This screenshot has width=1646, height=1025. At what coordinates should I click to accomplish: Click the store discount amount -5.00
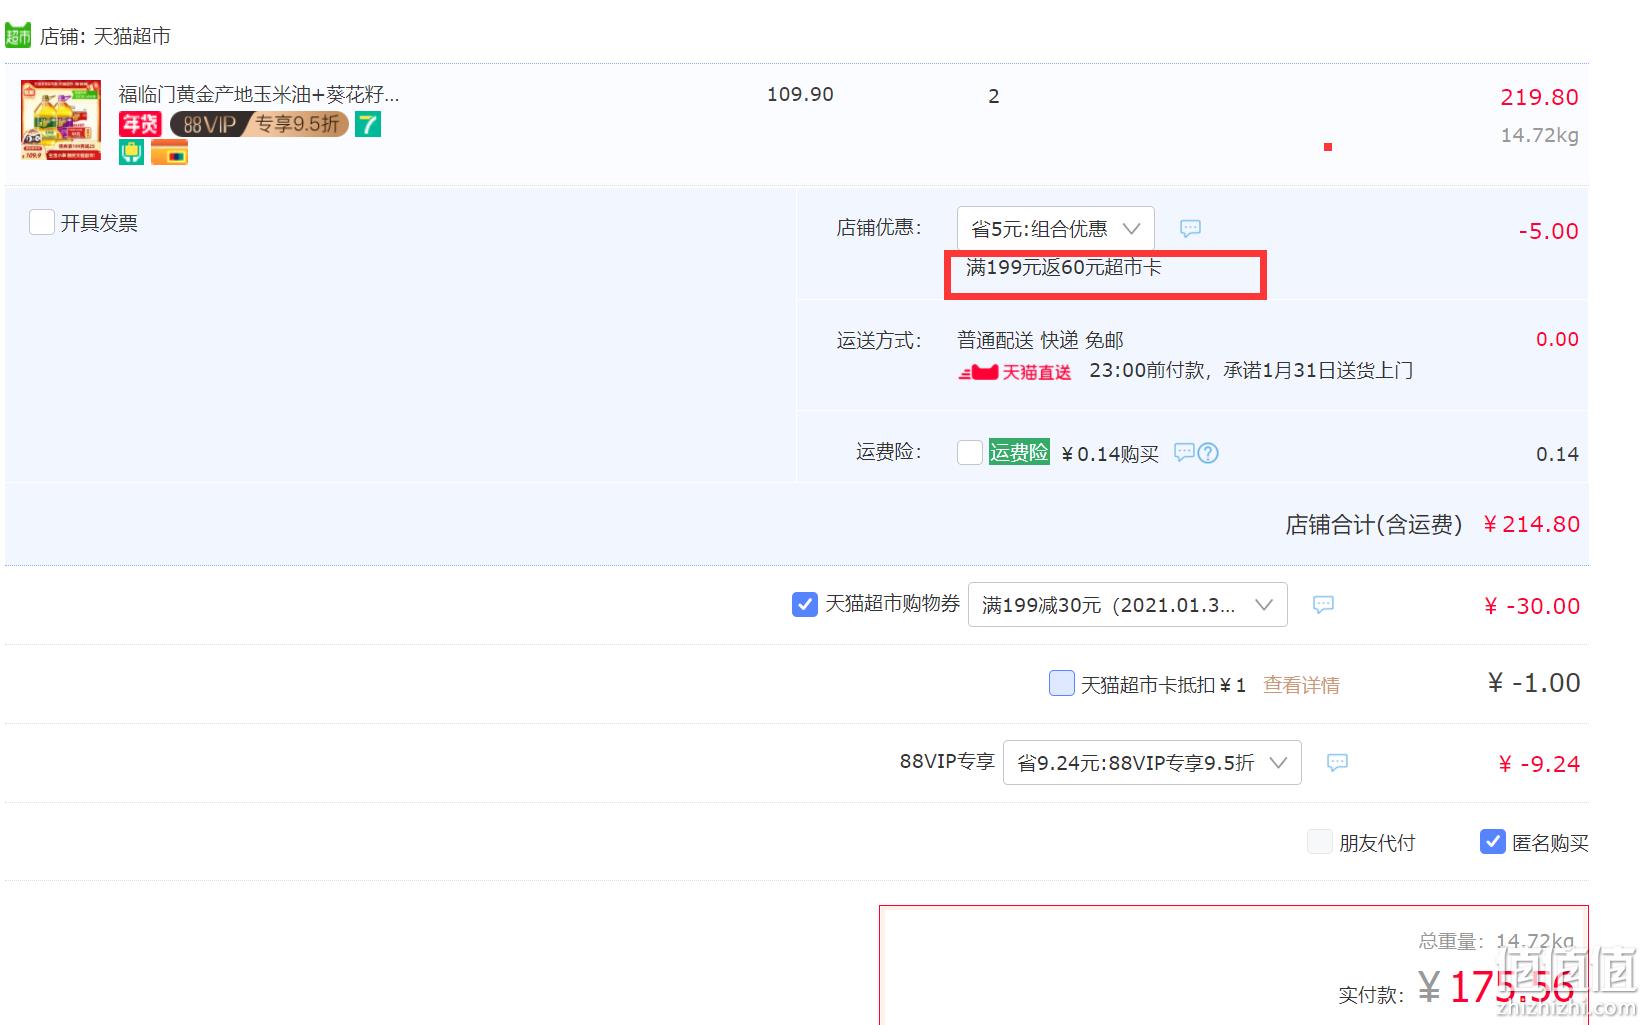[1548, 231]
